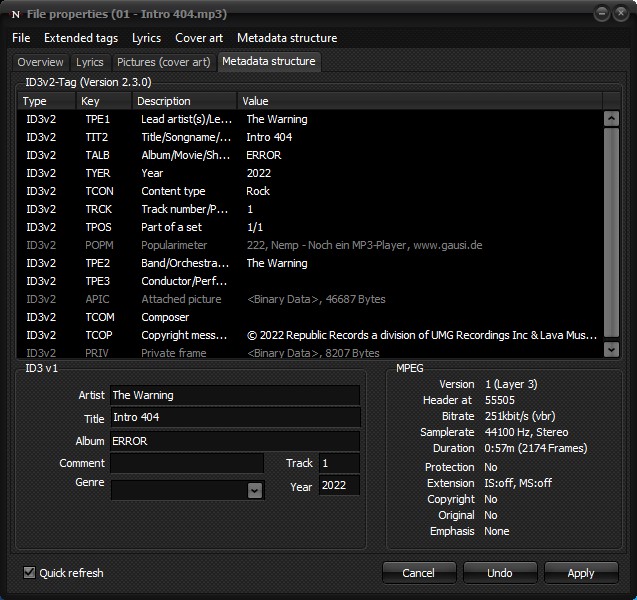Click the Nemp app icon in title bar
The width and height of the screenshot is (637, 600).
point(15,14)
